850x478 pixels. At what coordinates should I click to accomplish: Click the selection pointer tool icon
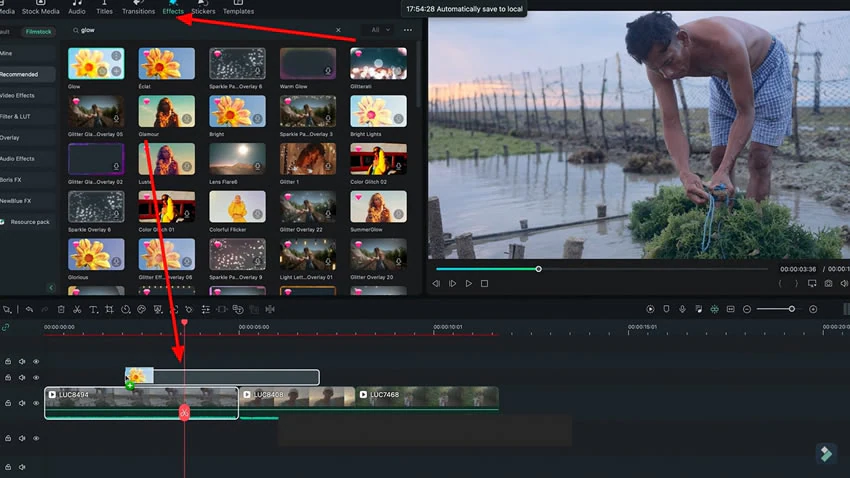click(7, 309)
